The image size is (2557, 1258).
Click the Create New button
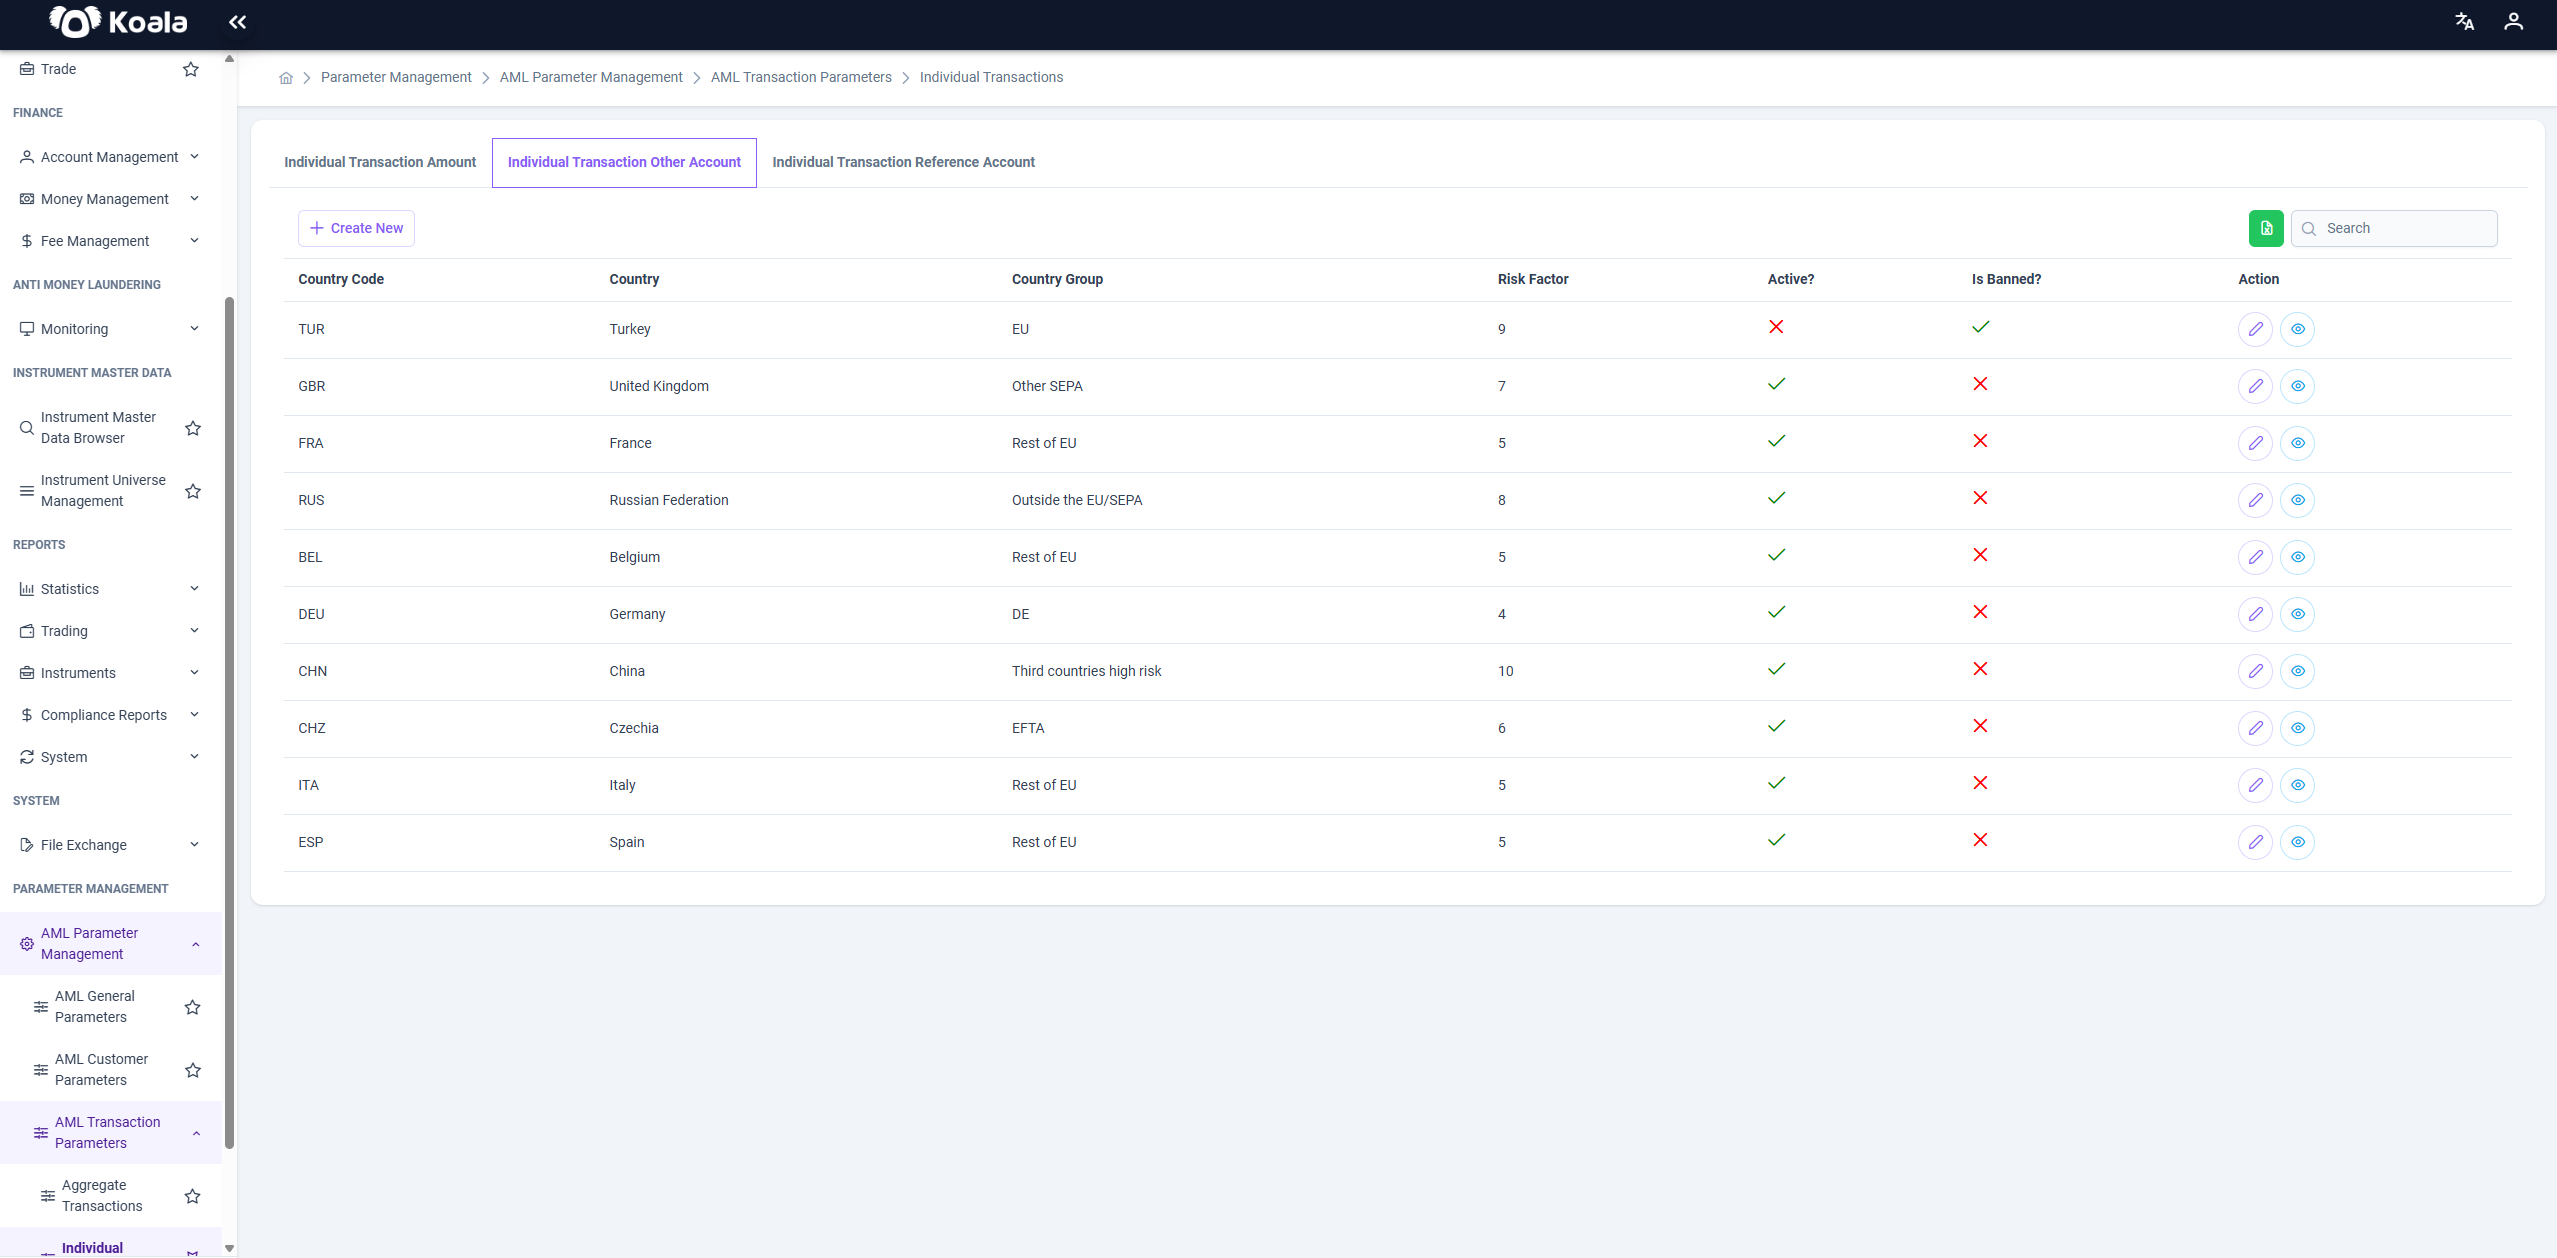click(x=356, y=228)
